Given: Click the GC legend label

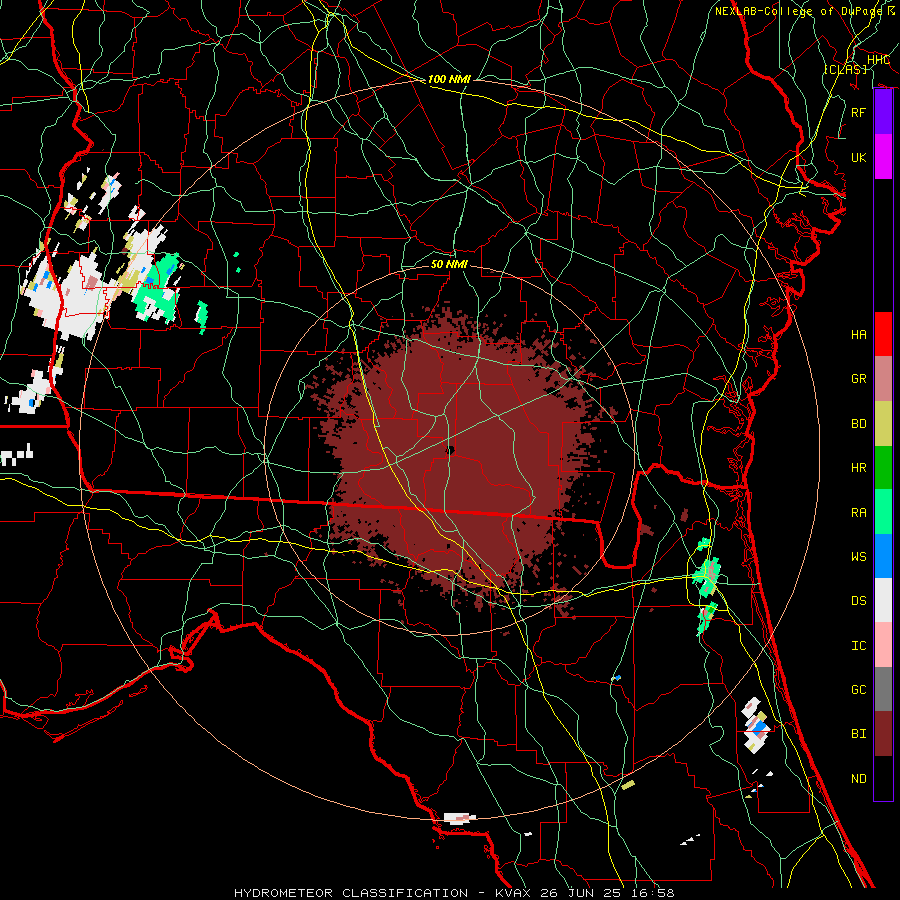Looking at the screenshot, I should coord(859,689).
